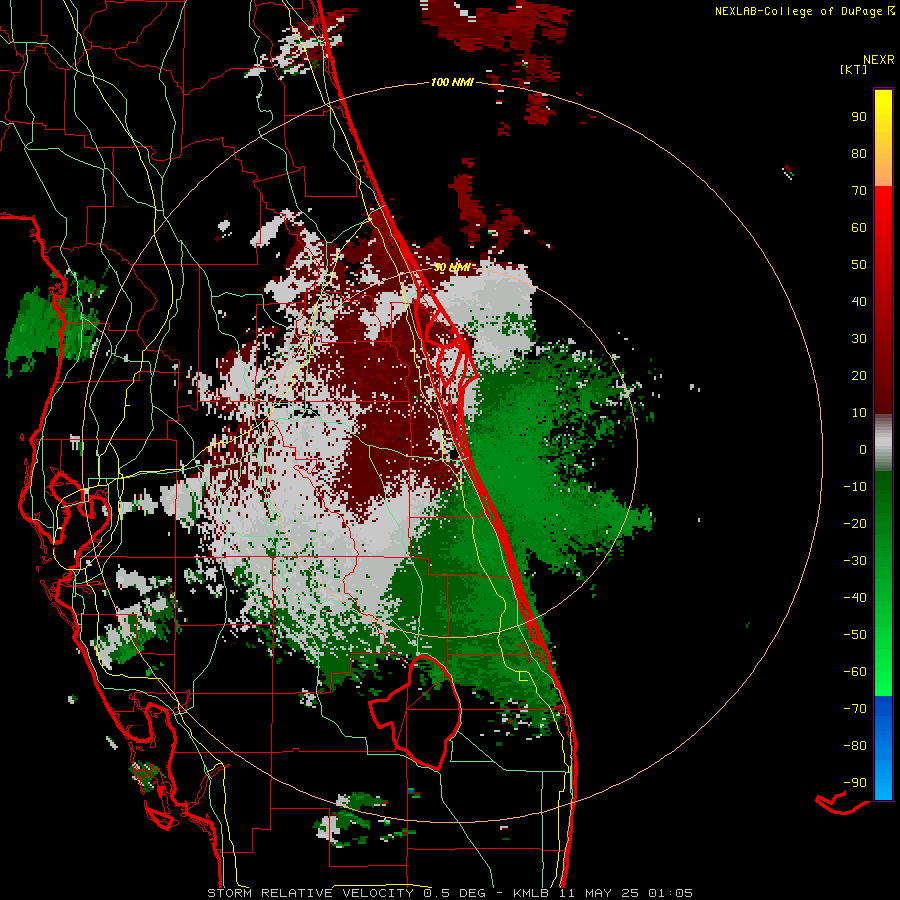This screenshot has width=900, height=900.
Task: Select the -80 value on the velocity scale
Action: click(x=855, y=746)
